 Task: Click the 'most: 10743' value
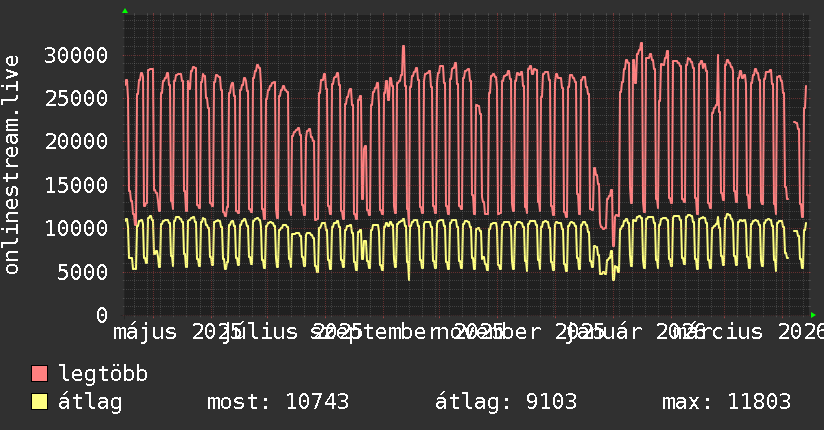click(x=278, y=402)
